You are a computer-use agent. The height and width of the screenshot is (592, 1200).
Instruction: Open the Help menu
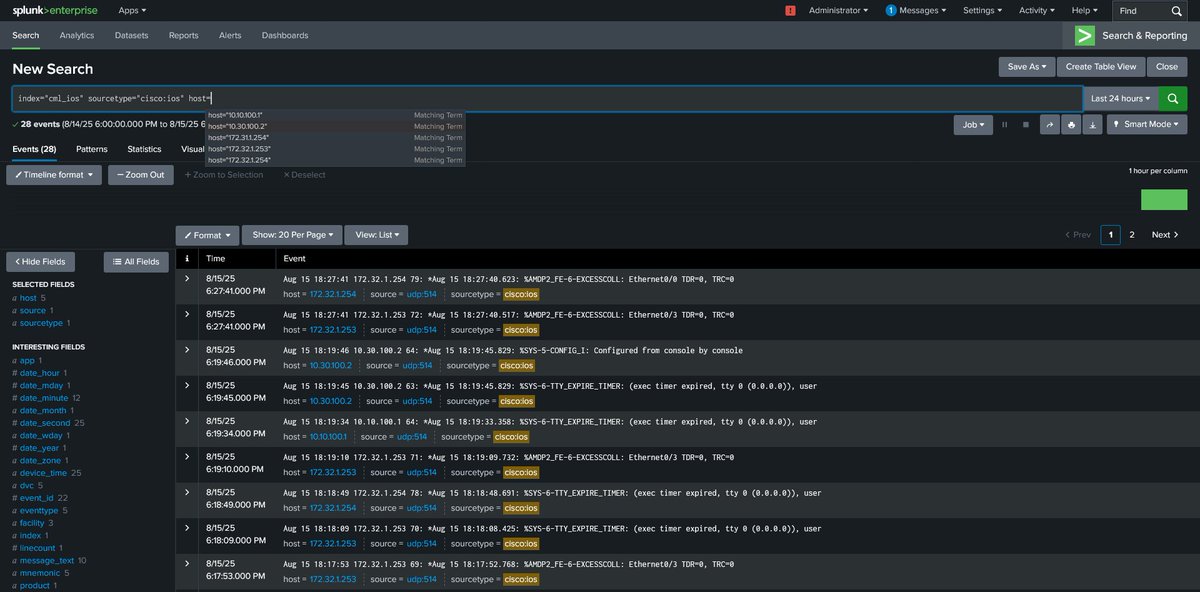click(x=1084, y=10)
